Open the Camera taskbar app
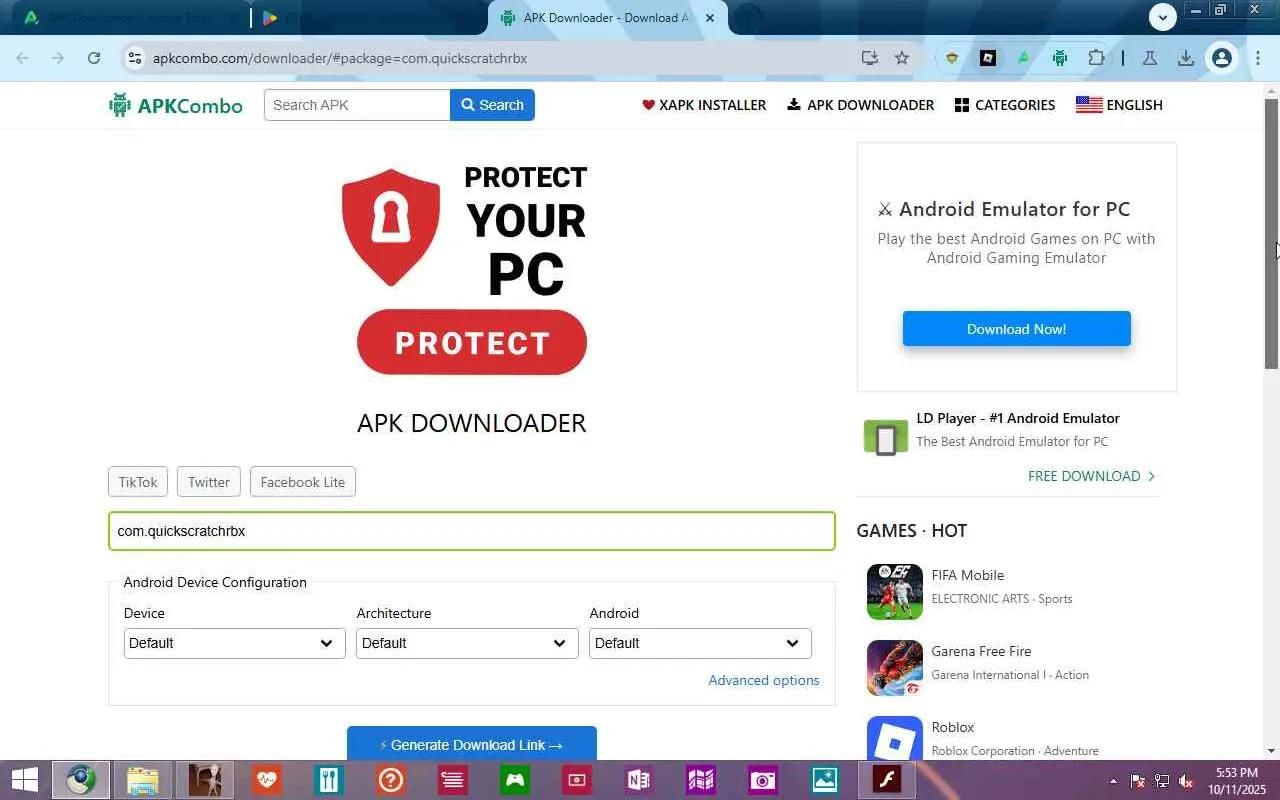Viewport: 1280px width, 800px height. click(x=762, y=780)
